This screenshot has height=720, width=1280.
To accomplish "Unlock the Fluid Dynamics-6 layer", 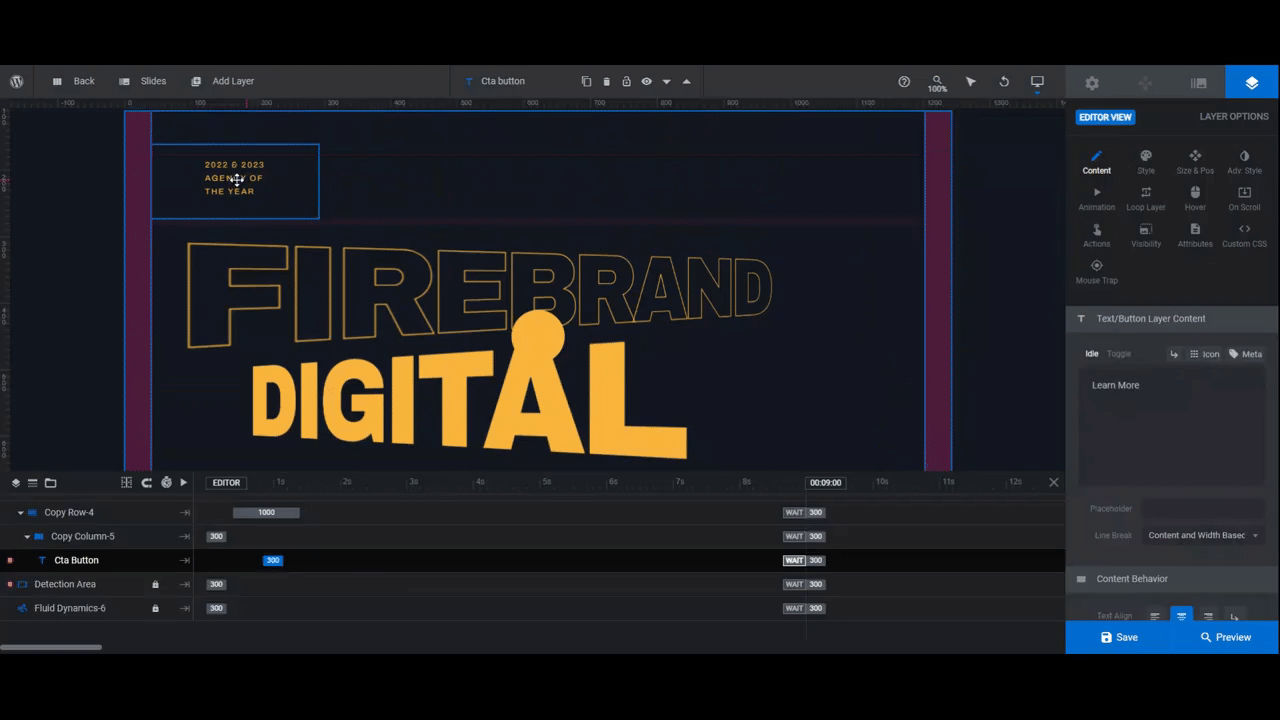I will tap(155, 608).
